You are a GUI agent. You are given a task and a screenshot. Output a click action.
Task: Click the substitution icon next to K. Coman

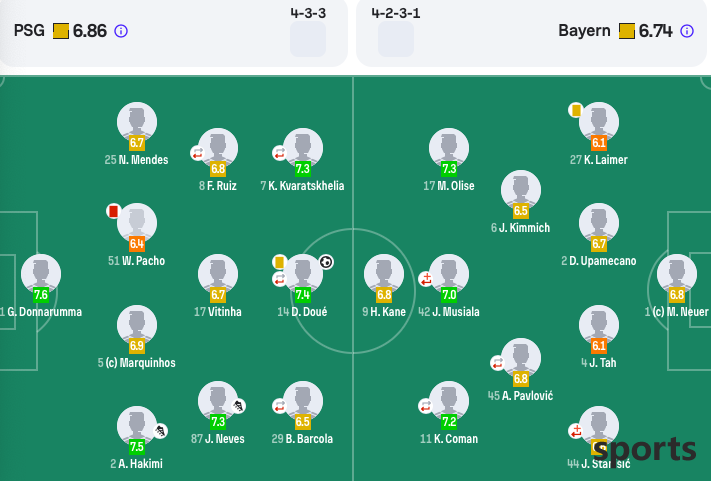[426, 406]
